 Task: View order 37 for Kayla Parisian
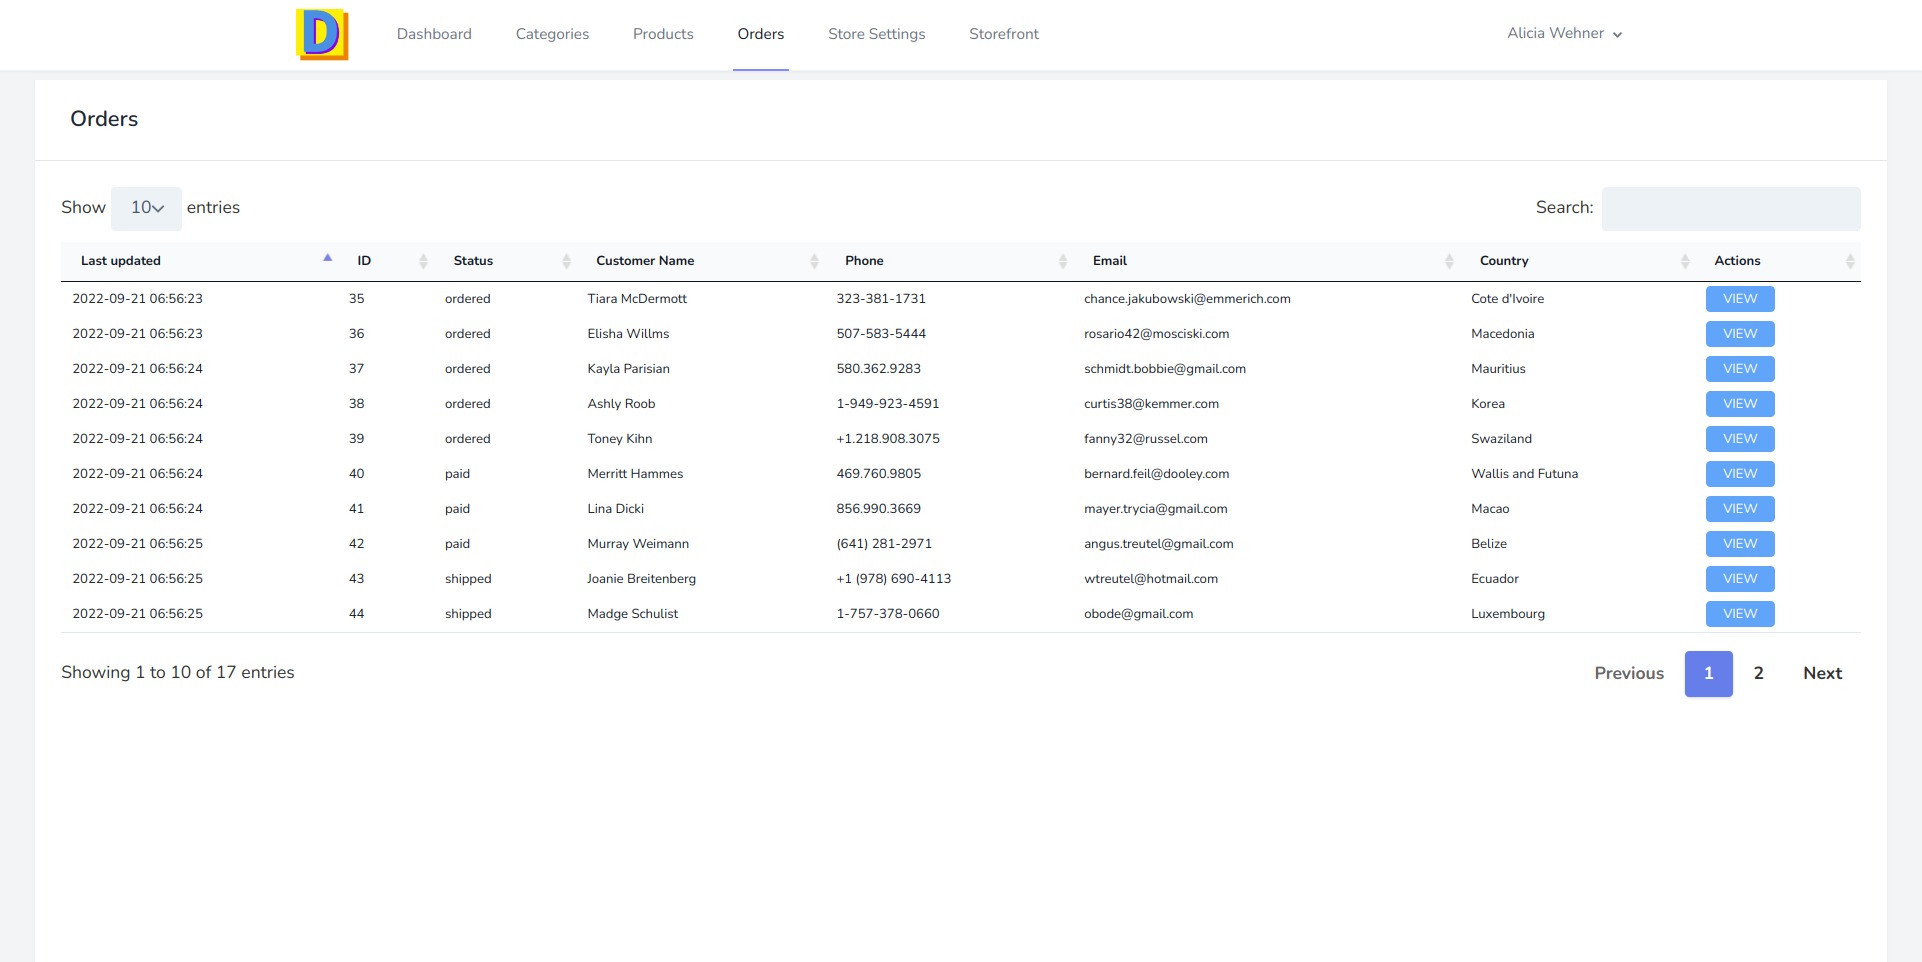[1740, 369]
